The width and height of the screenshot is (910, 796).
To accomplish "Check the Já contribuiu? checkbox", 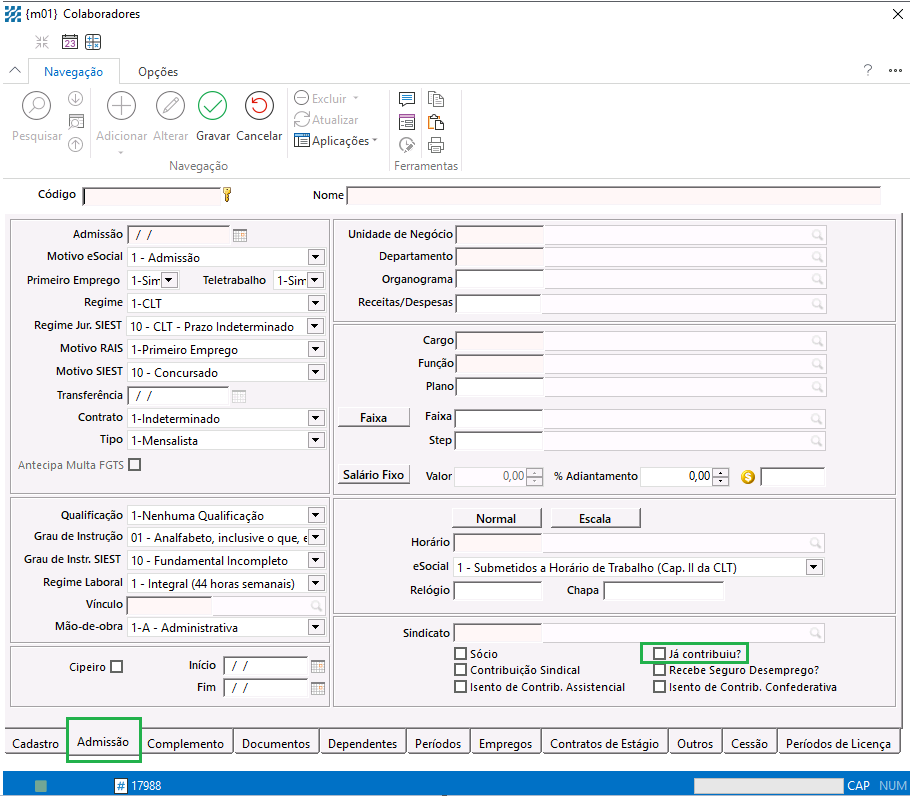I will click(659, 654).
